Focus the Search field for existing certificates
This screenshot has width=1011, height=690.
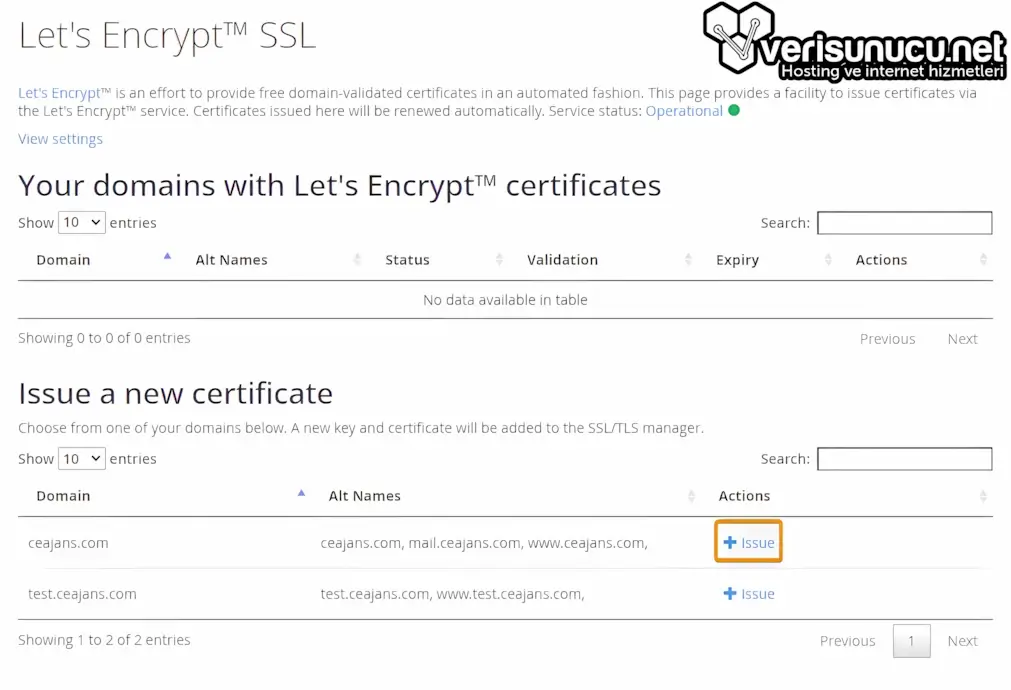pyautogui.click(x=904, y=223)
